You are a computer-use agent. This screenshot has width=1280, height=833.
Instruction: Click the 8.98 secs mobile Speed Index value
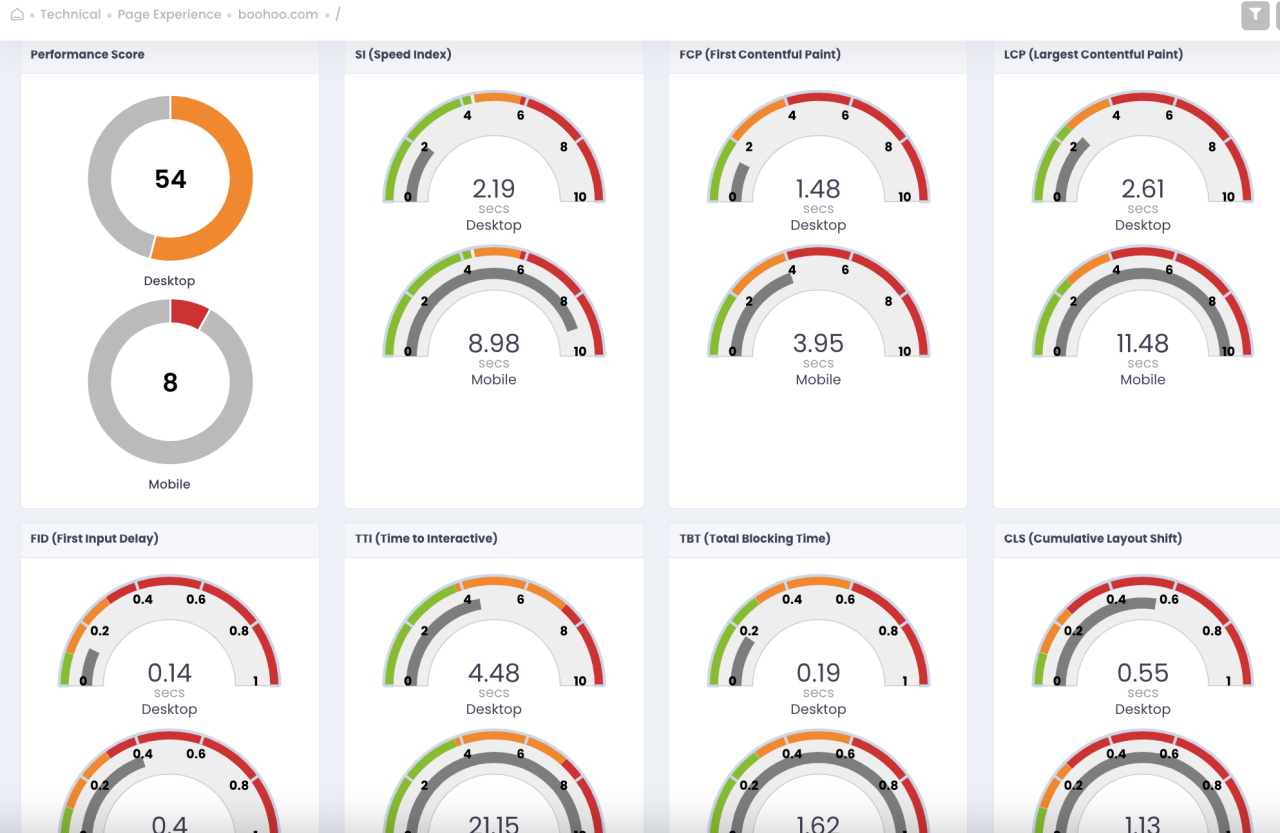click(494, 343)
